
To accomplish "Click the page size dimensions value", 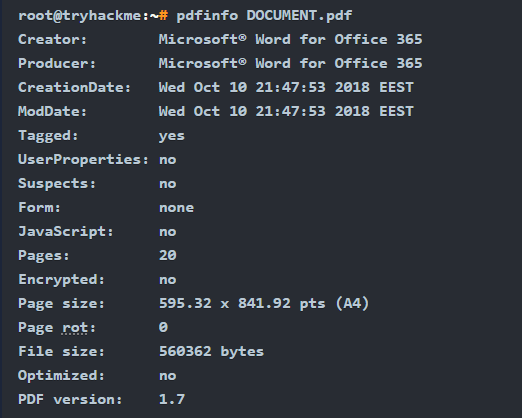I will coord(264,303).
